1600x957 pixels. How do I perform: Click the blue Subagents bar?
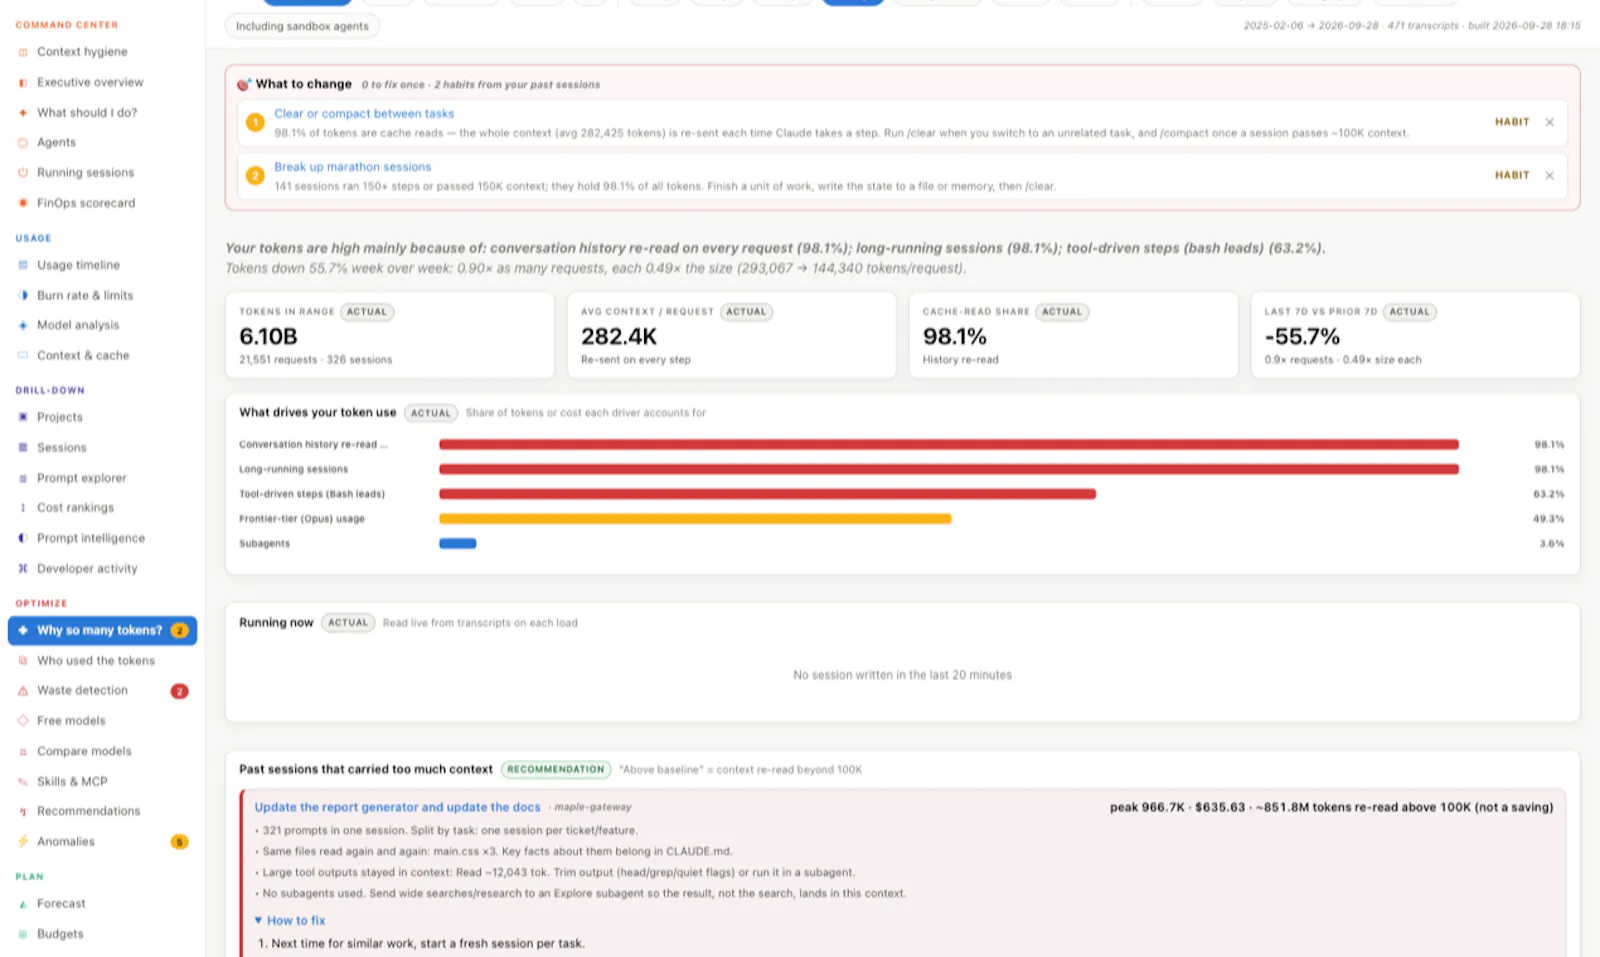coord(458,544)
